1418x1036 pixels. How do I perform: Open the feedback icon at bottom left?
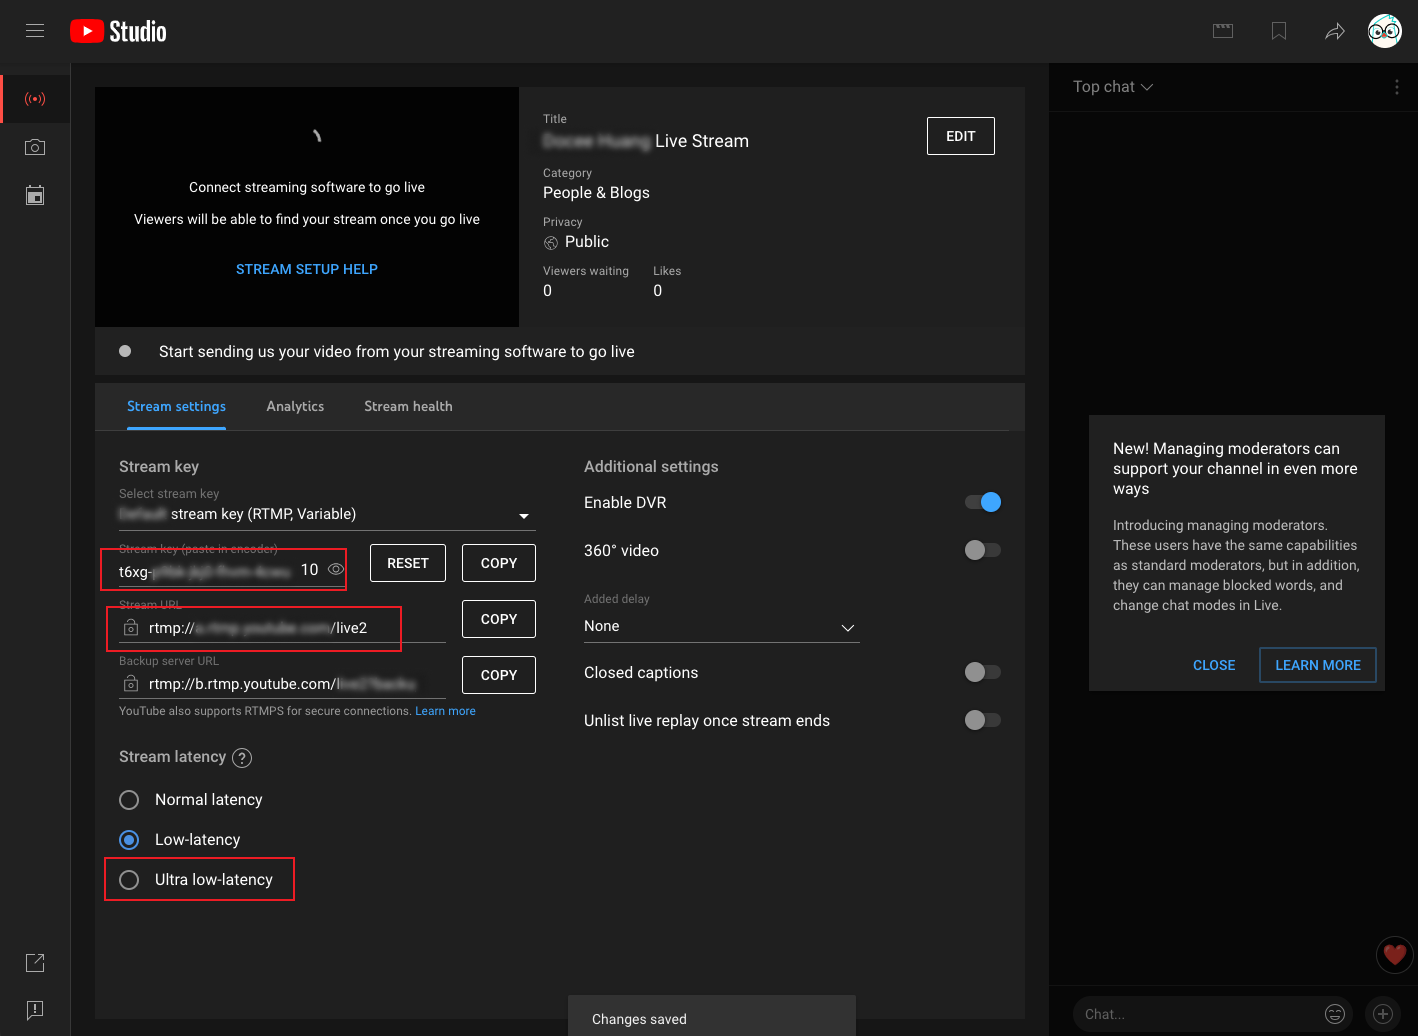click(x=35, y=1011)
